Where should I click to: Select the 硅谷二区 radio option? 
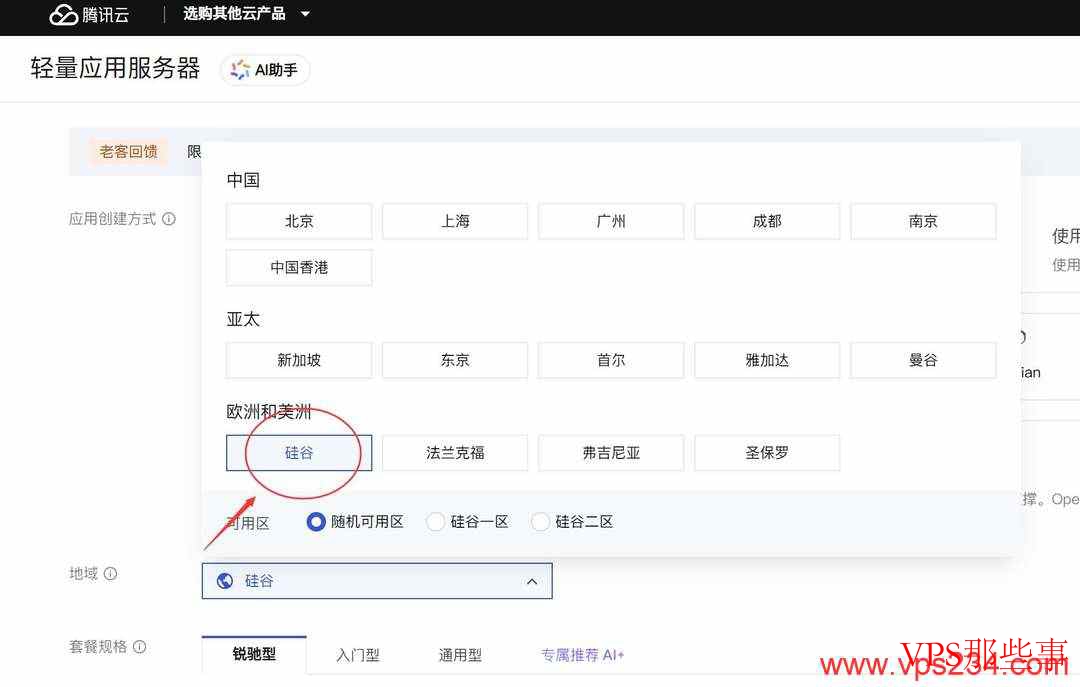click(541, 522)
